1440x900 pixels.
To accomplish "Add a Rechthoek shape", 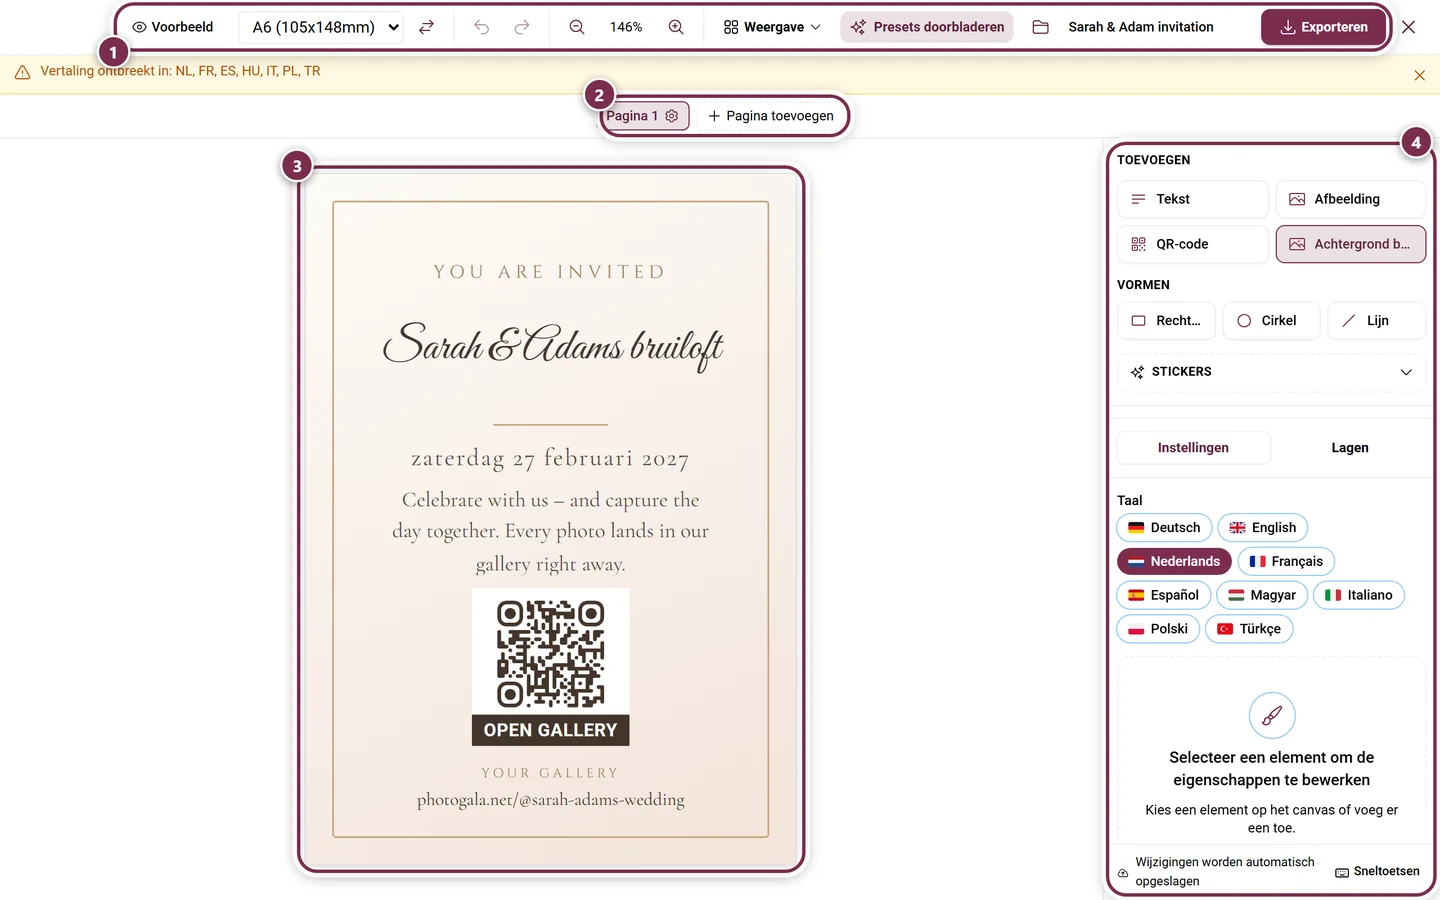I will 1166,321.
